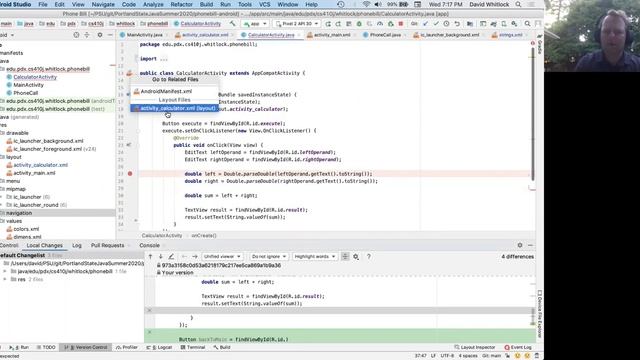Open the Do not ignore dropdown
Image resolution: width=640 pixels, height=360 pixels.
point(269,257)
